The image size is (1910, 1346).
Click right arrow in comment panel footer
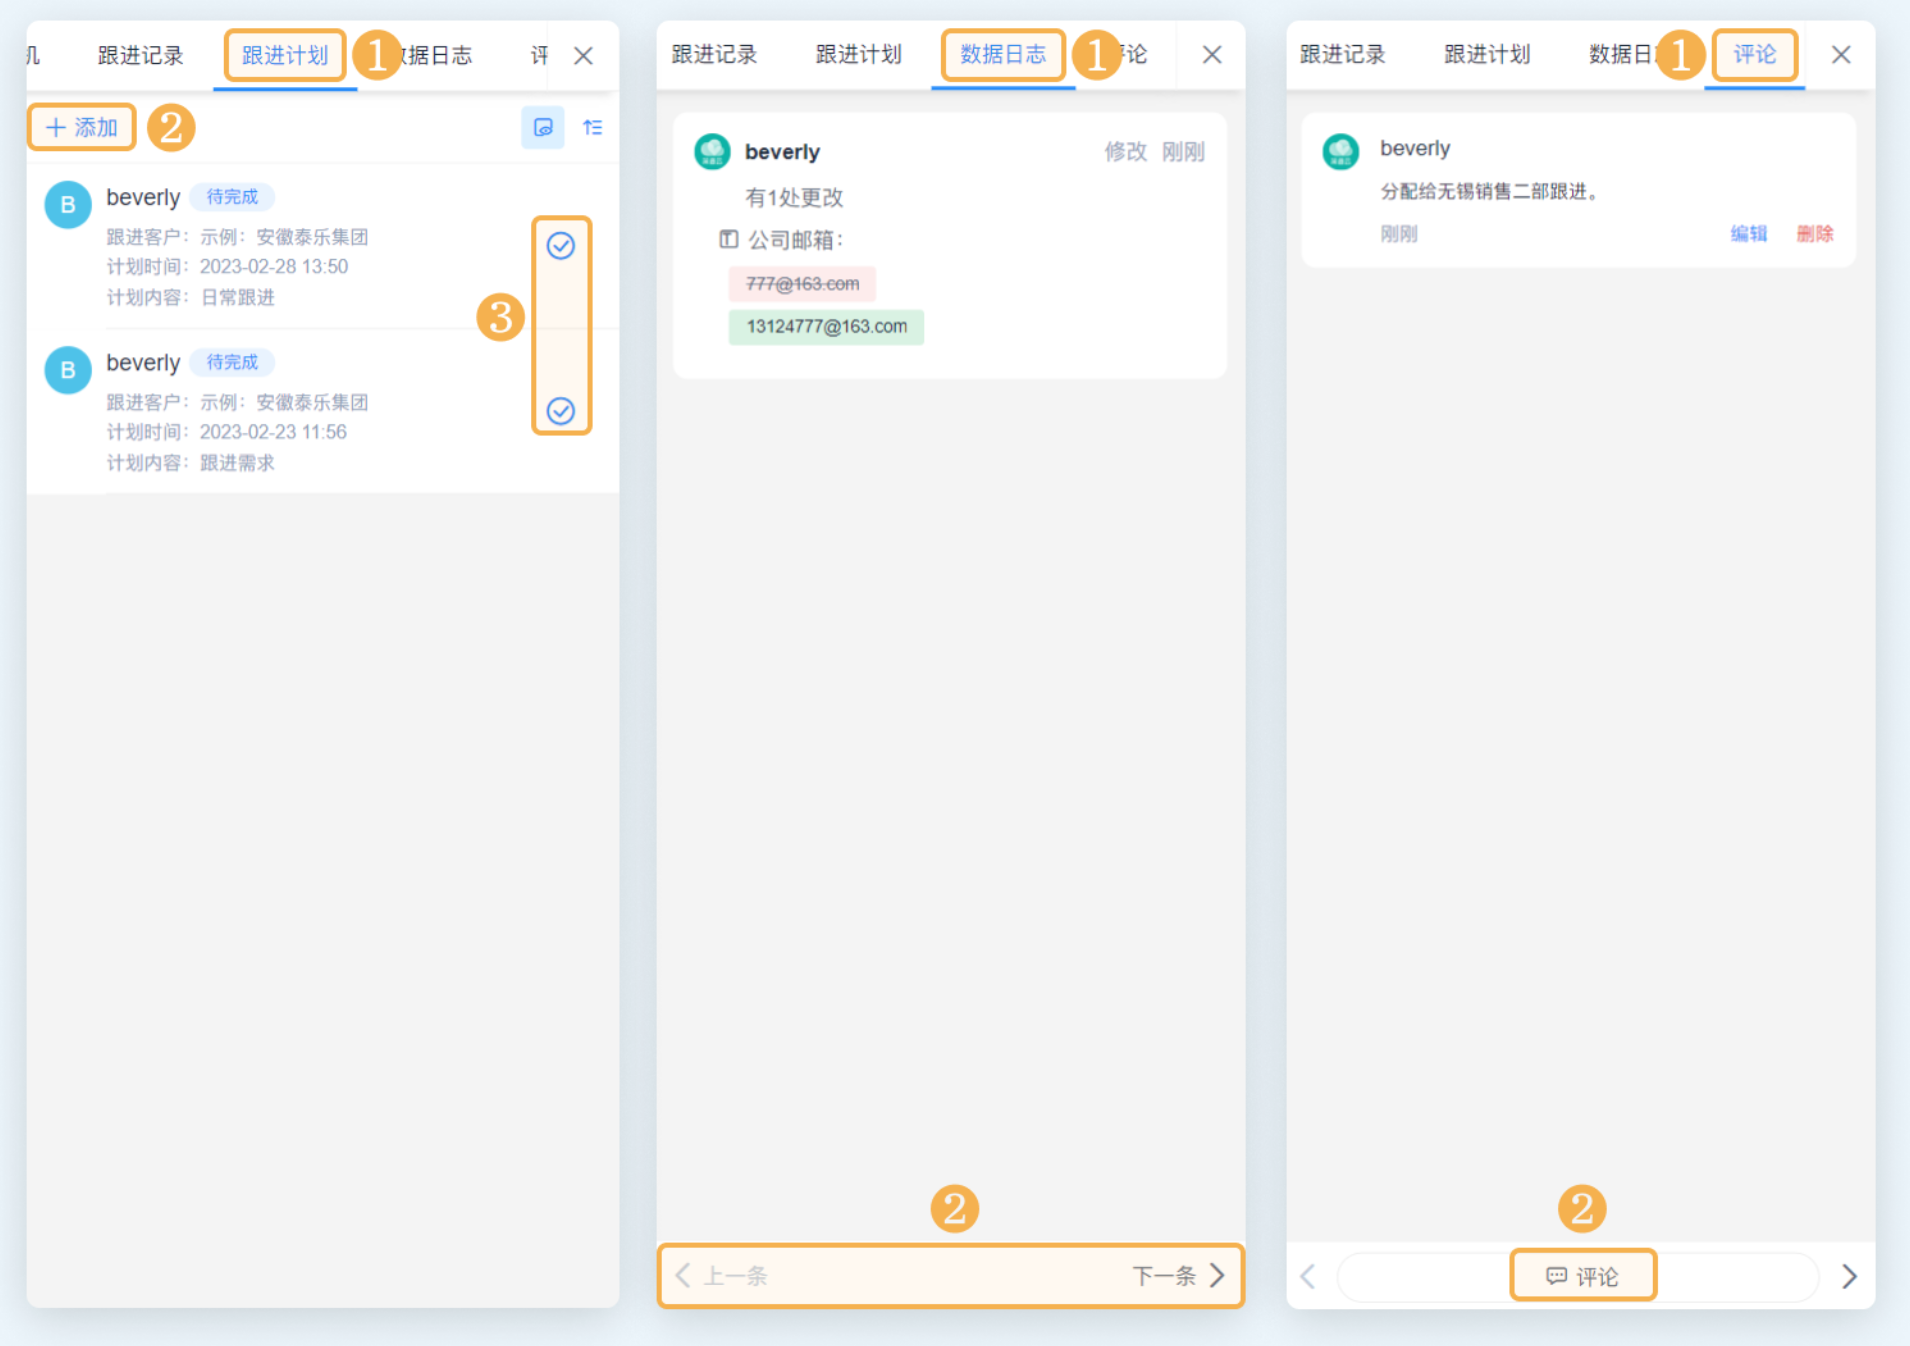pyautogui.click(x=1849, y=1276)
